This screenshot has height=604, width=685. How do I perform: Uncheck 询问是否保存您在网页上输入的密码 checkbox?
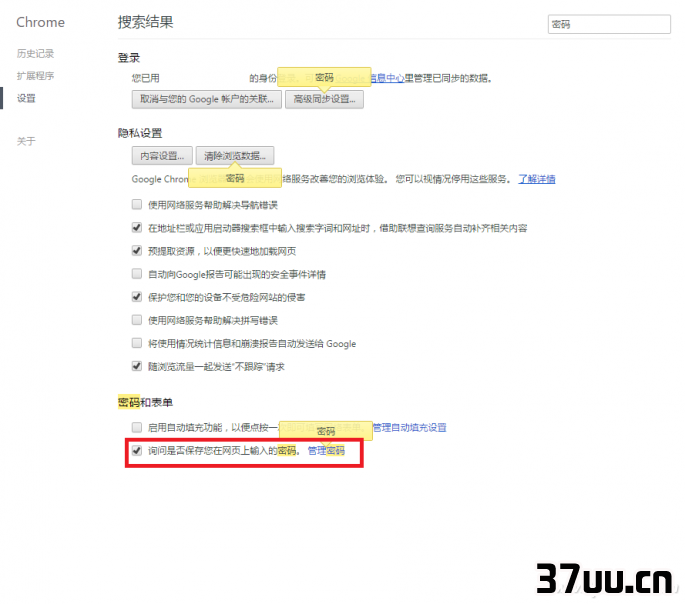(x=137, y=450)
